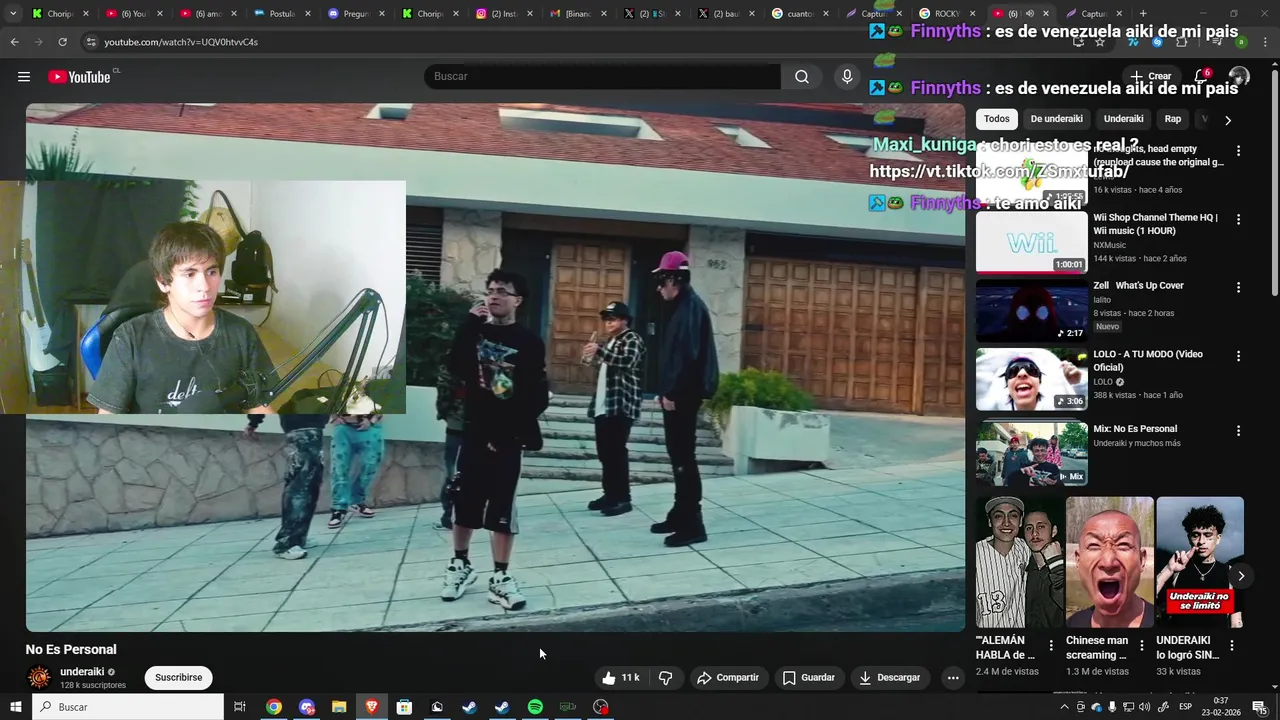The width and height of the screenshot is (1280, 720).
Task: Like the video (11 k)
Action: click(620, 678)
